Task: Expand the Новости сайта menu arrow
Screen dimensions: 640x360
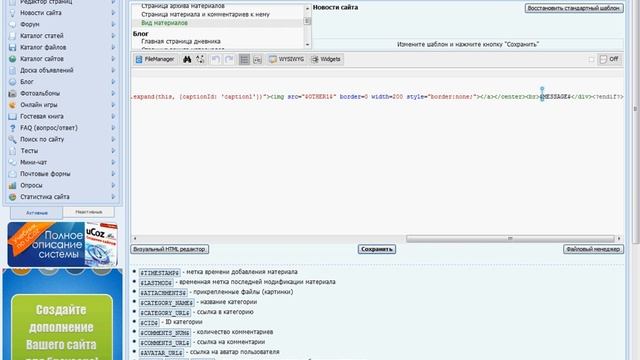Action: pos(113,13)
